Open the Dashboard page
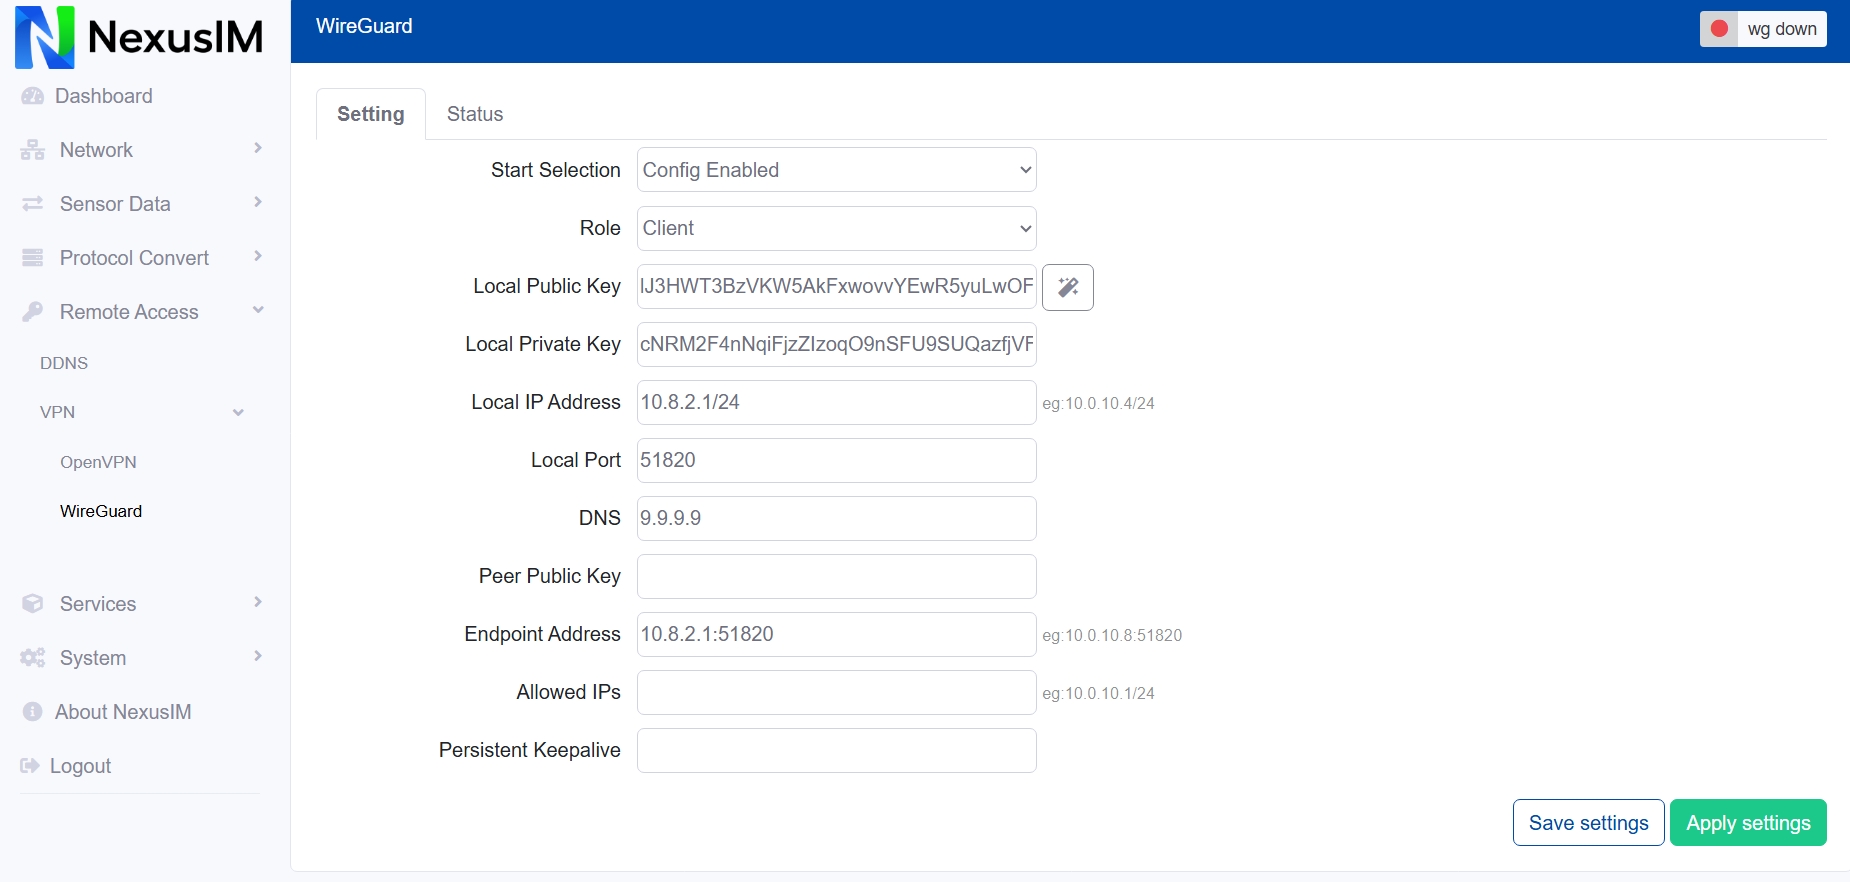Screen dimensions: 1850x882 tap(104, 96)
